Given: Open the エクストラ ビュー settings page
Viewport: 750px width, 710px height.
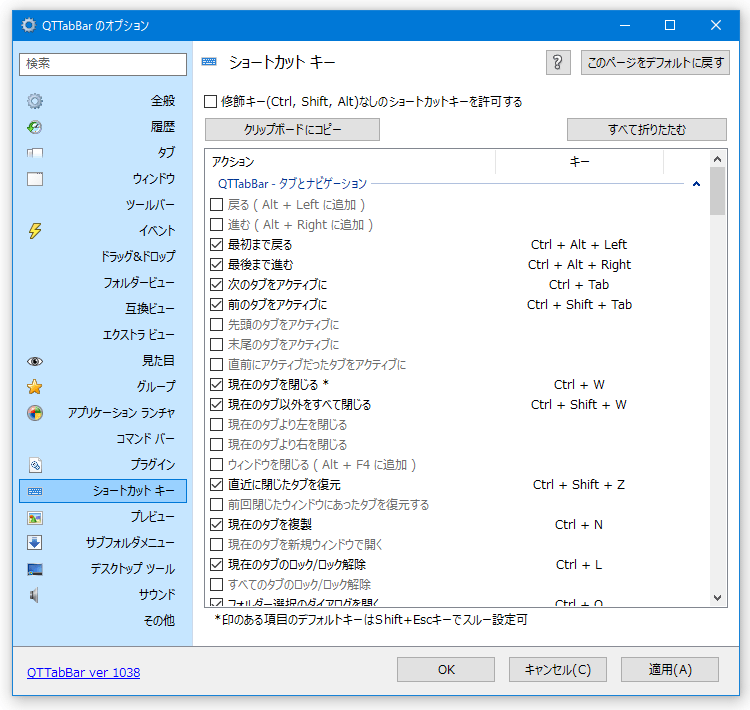Looking at the screenshot, I should [x=103, y=335].
